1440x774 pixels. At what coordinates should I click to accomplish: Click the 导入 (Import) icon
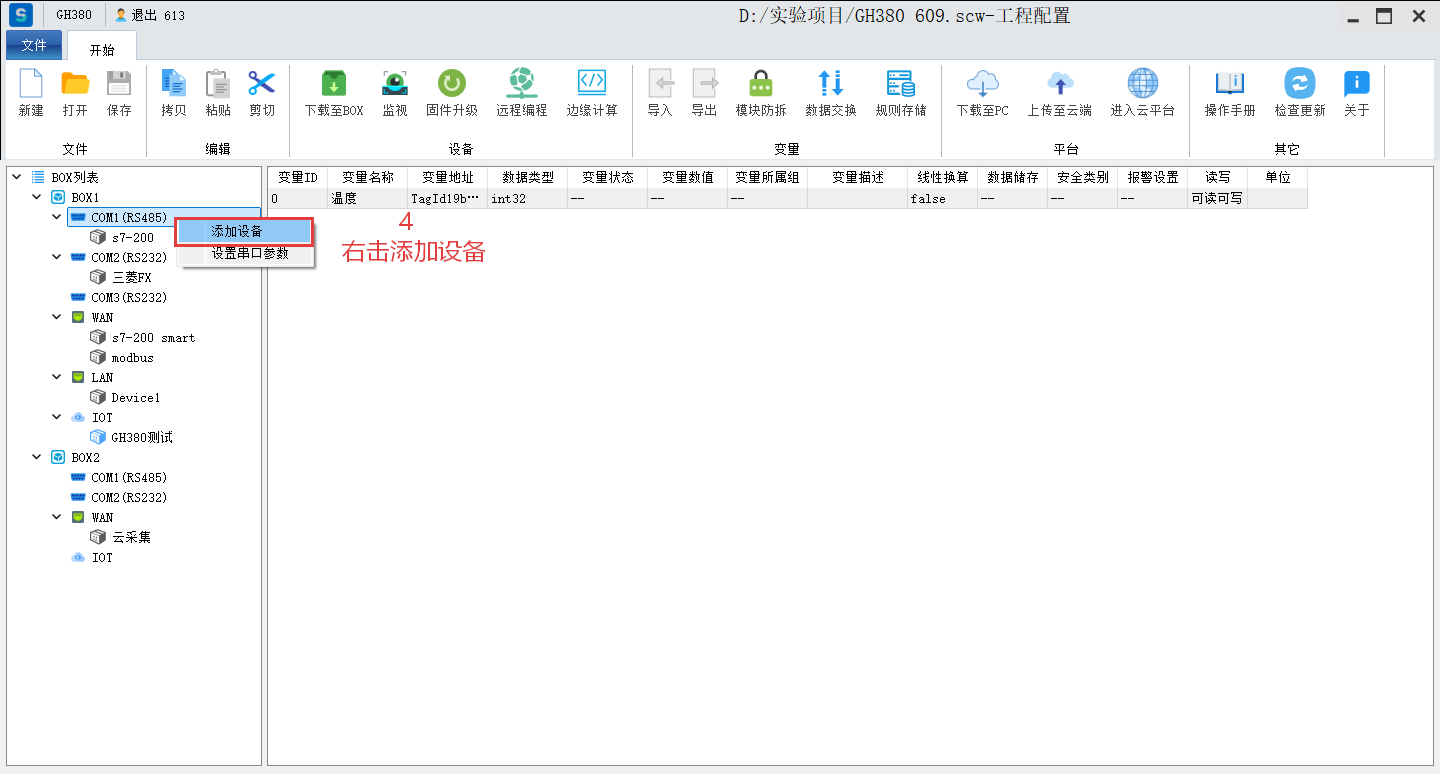click(x=660, y=84)
